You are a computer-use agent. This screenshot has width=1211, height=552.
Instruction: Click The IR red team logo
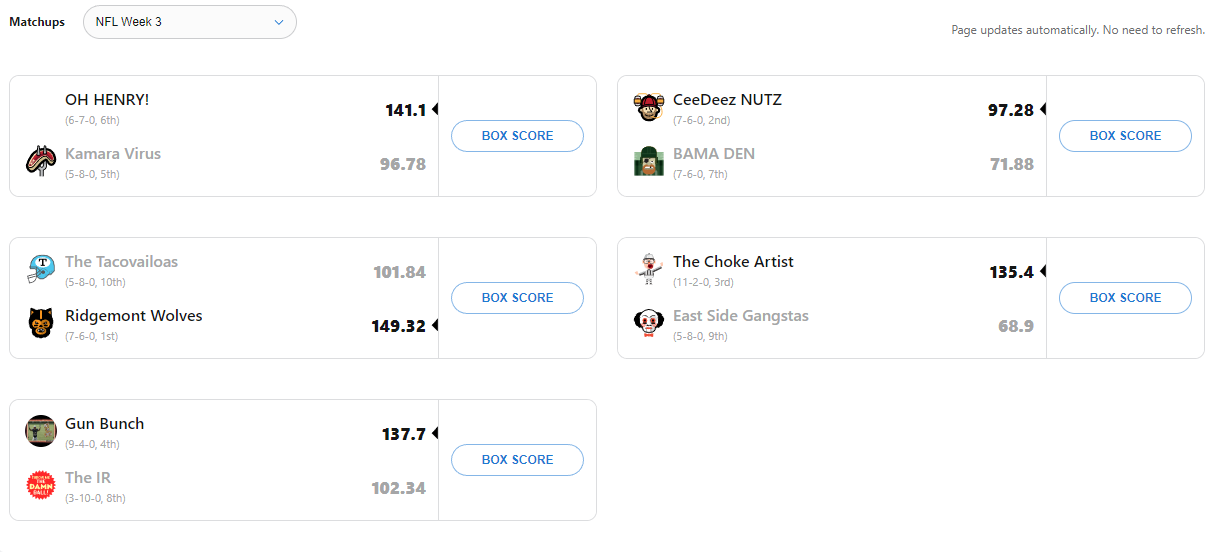click(41, 484)
